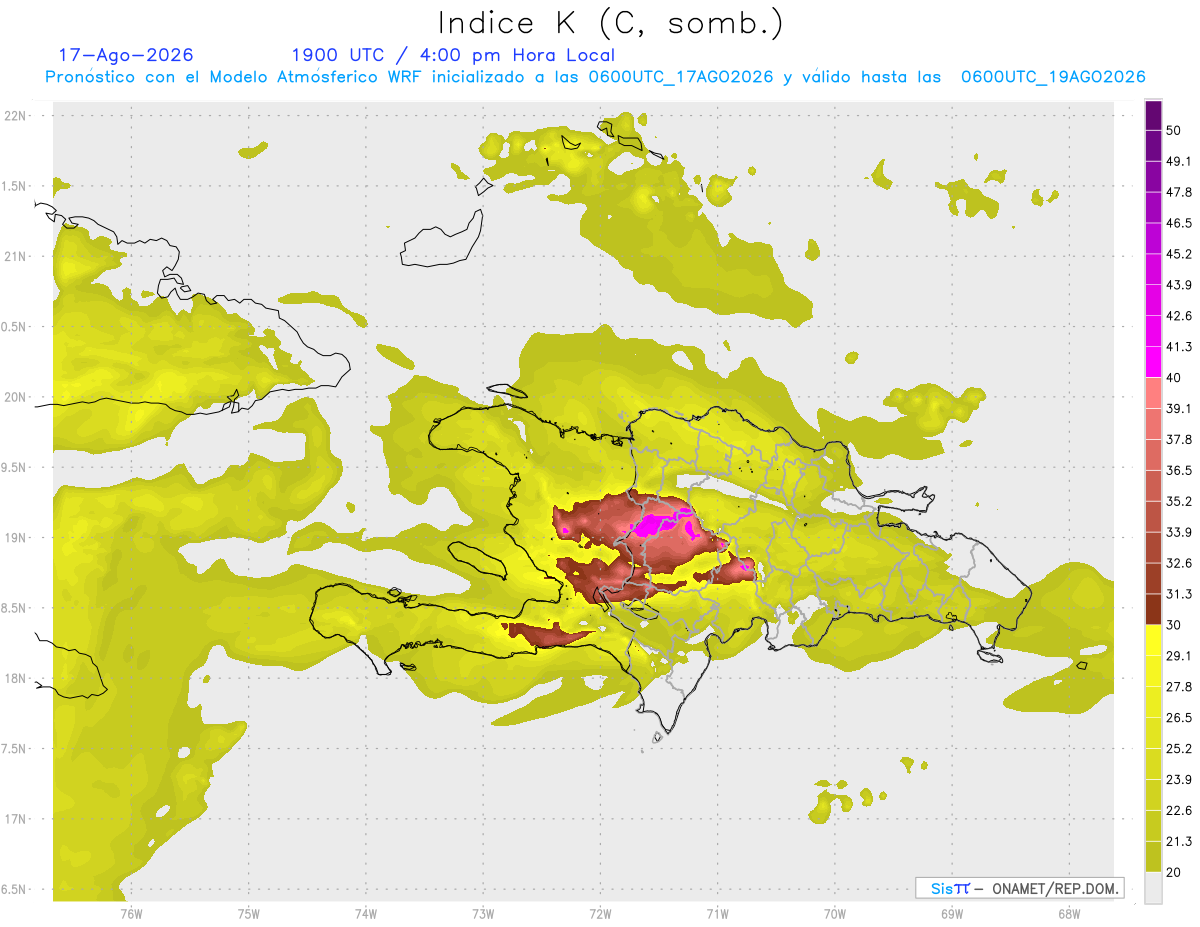
Task: Click the colorbar value '32.6'
Action: coord(1180,563)
